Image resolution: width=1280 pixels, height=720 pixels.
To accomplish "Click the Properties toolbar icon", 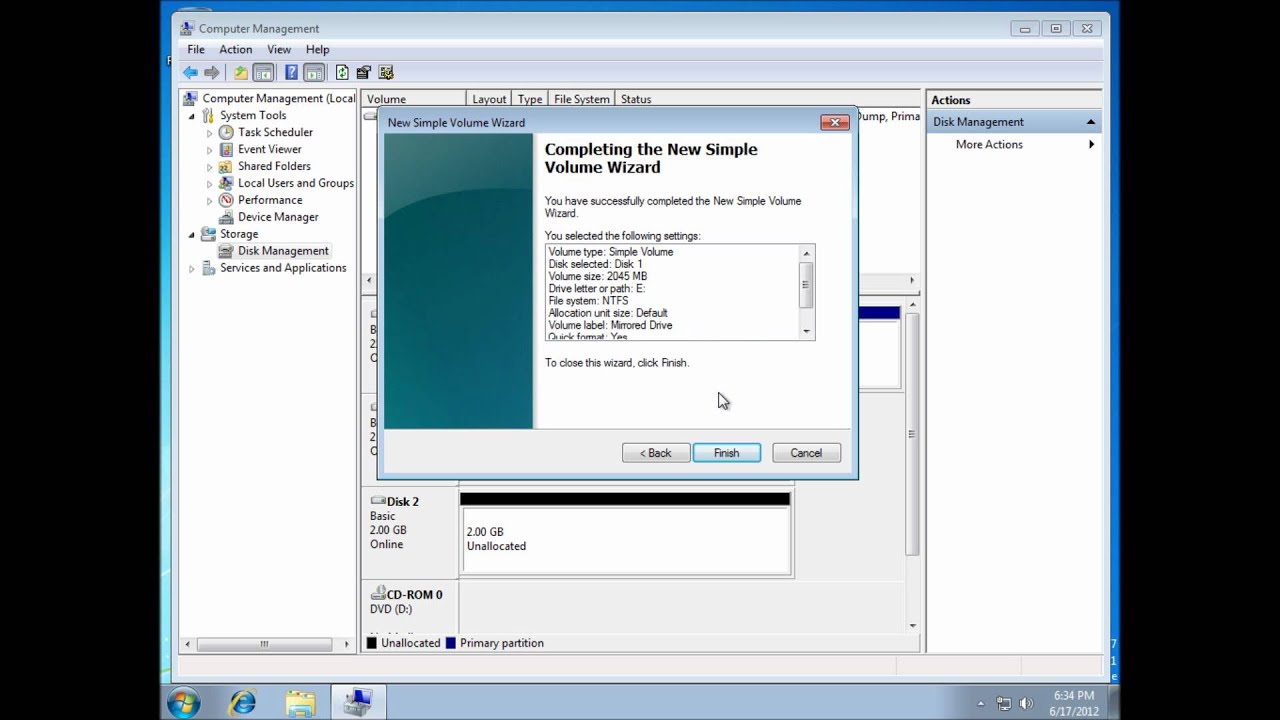I will [x=364, y=72].
